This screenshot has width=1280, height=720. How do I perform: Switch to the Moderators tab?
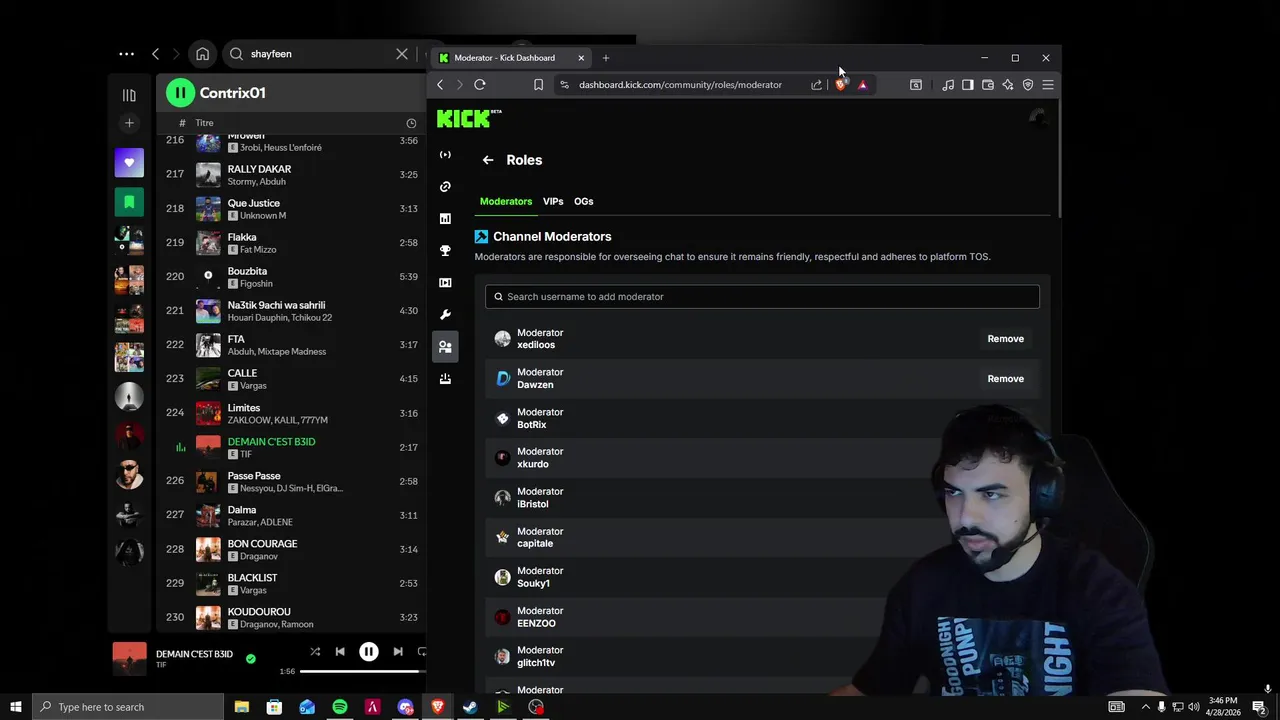(506, 202)
